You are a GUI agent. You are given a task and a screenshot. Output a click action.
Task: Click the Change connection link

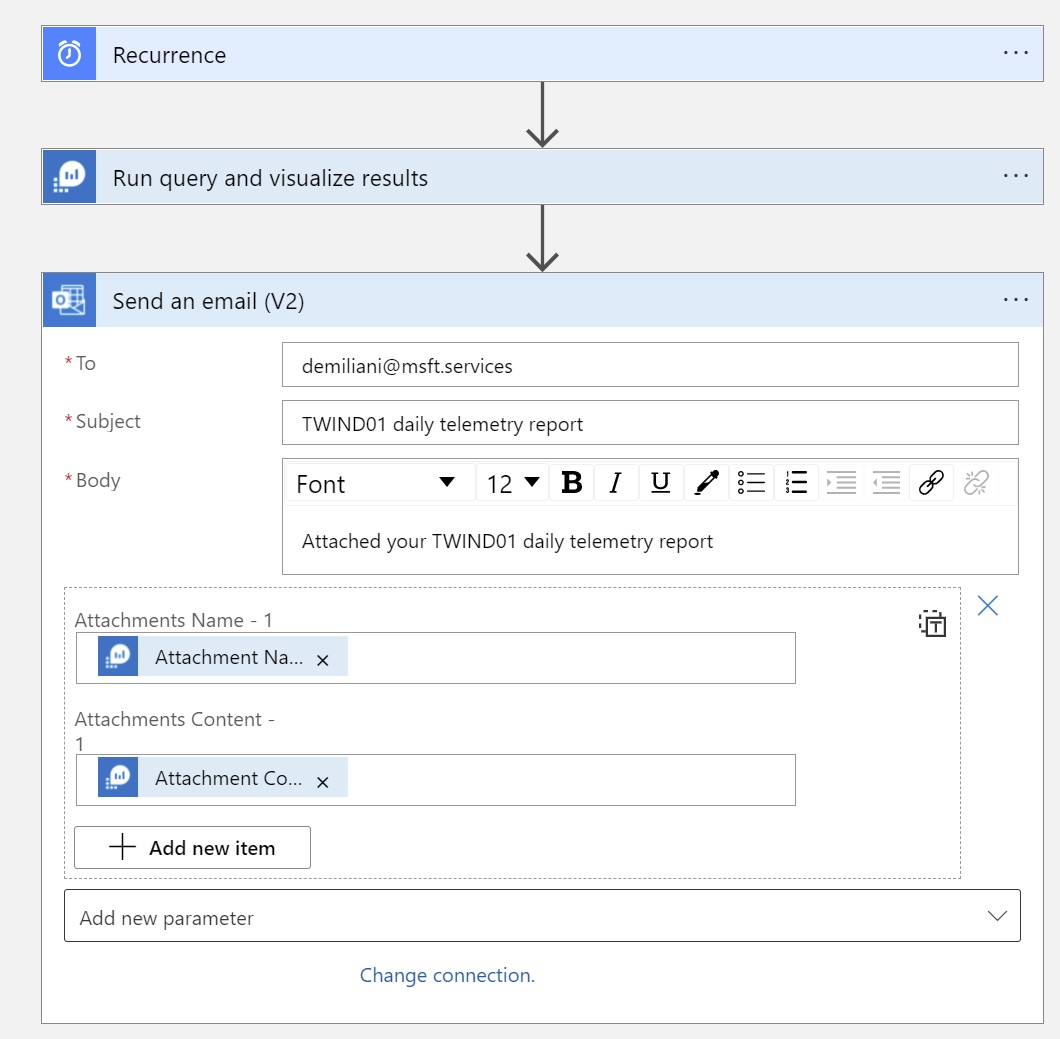coord(447,975)
